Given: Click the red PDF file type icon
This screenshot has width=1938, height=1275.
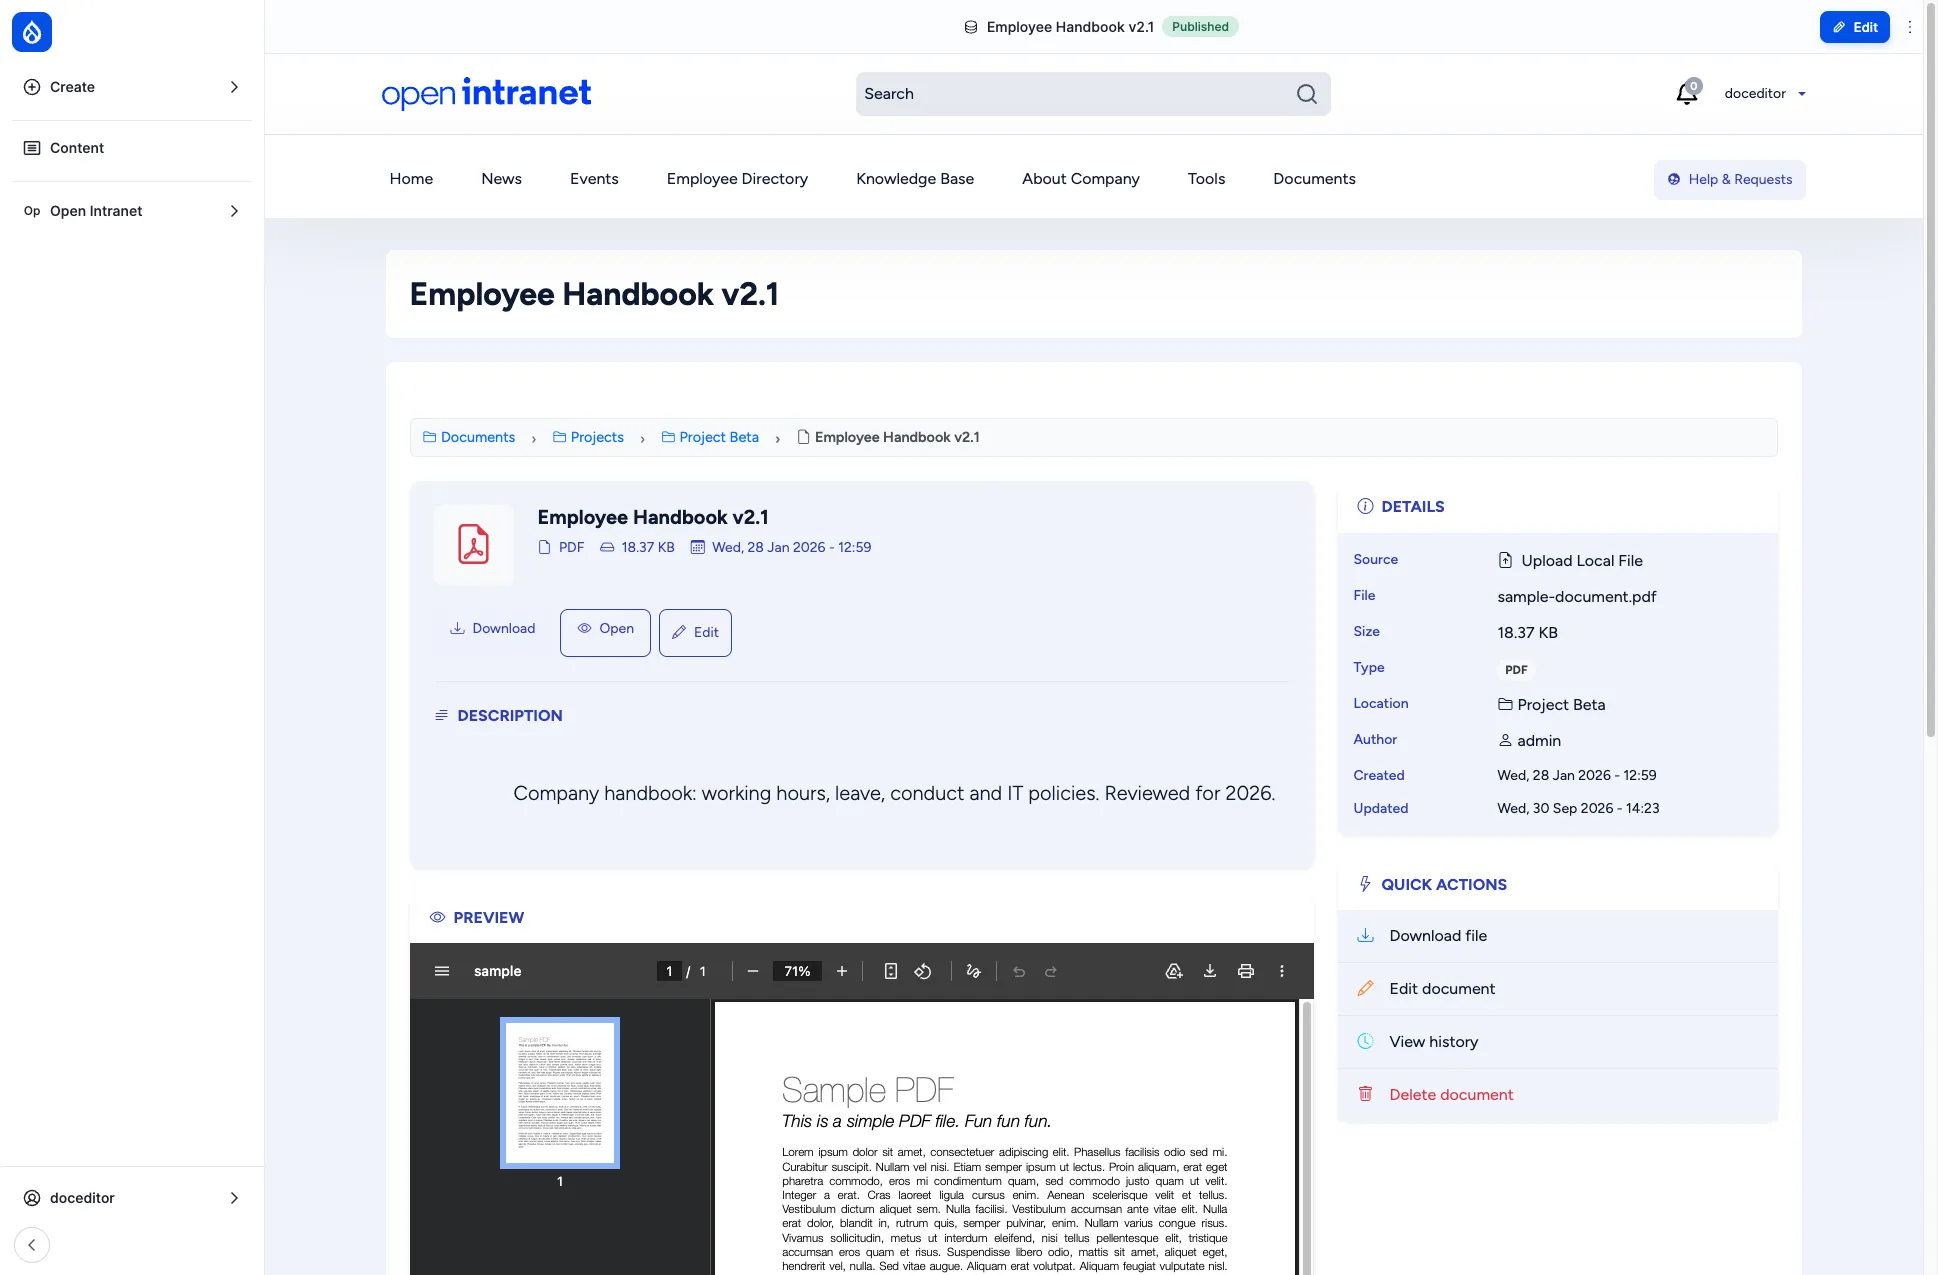Looking at the screenshot, I should tap(474, 544).
